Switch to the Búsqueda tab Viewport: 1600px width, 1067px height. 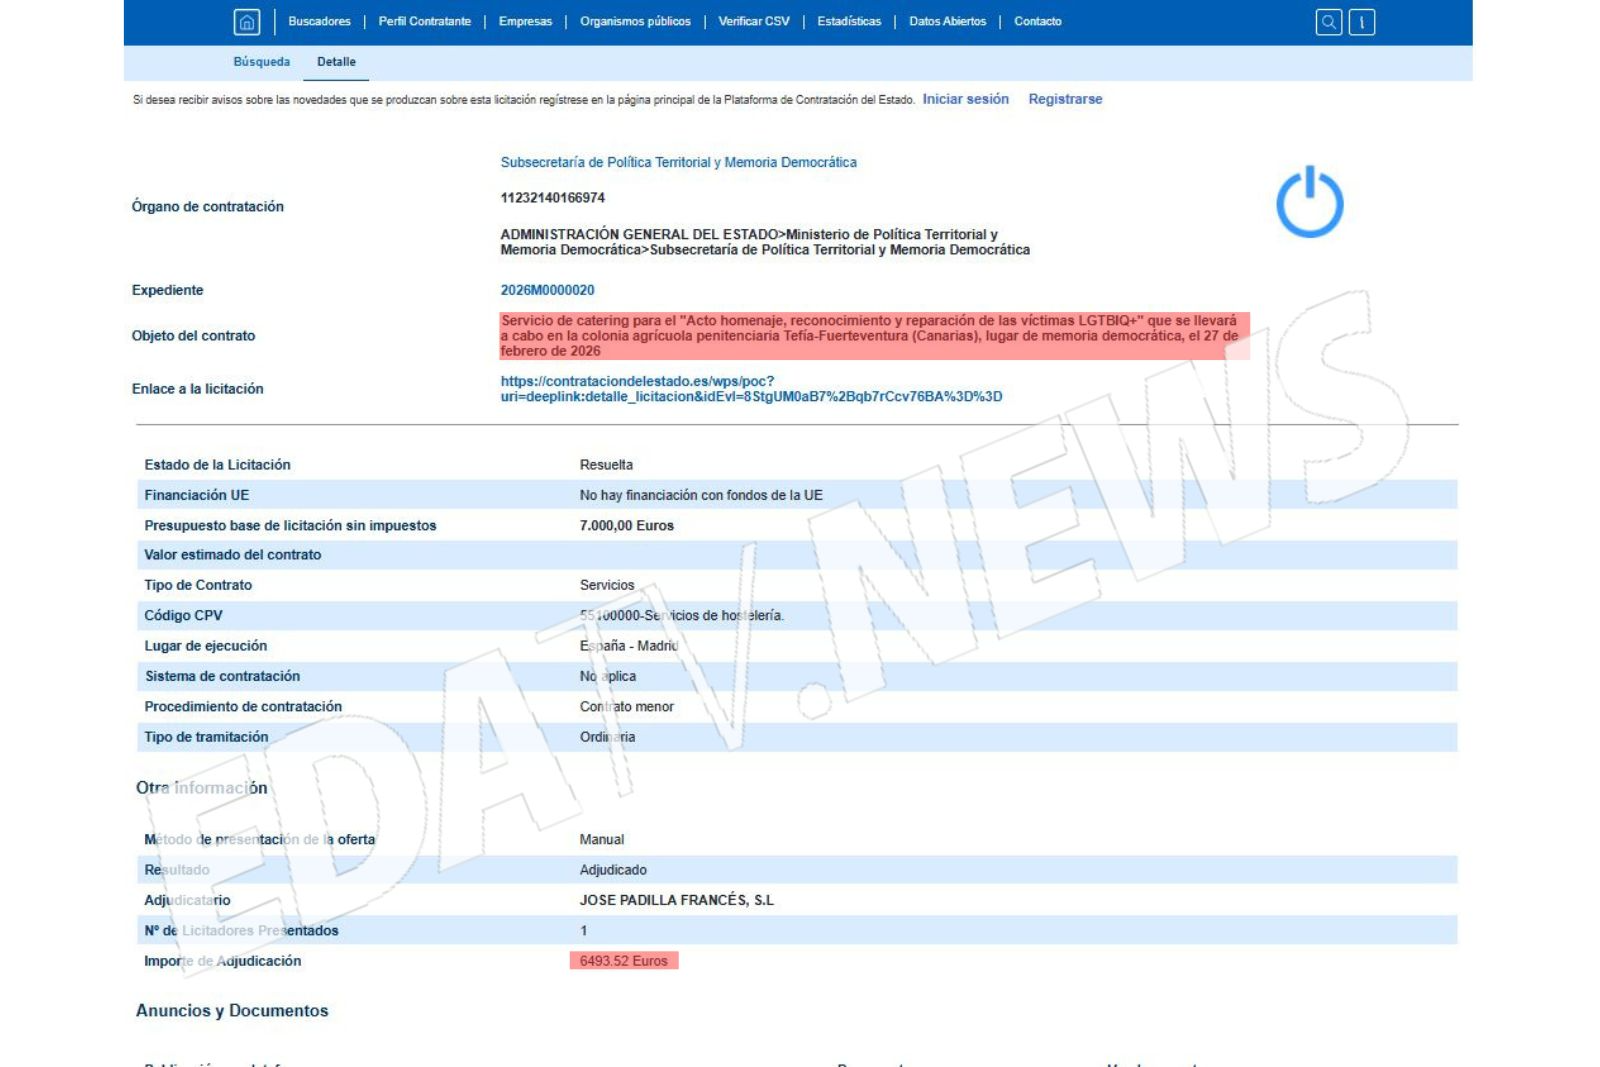[x=261, y=62]
